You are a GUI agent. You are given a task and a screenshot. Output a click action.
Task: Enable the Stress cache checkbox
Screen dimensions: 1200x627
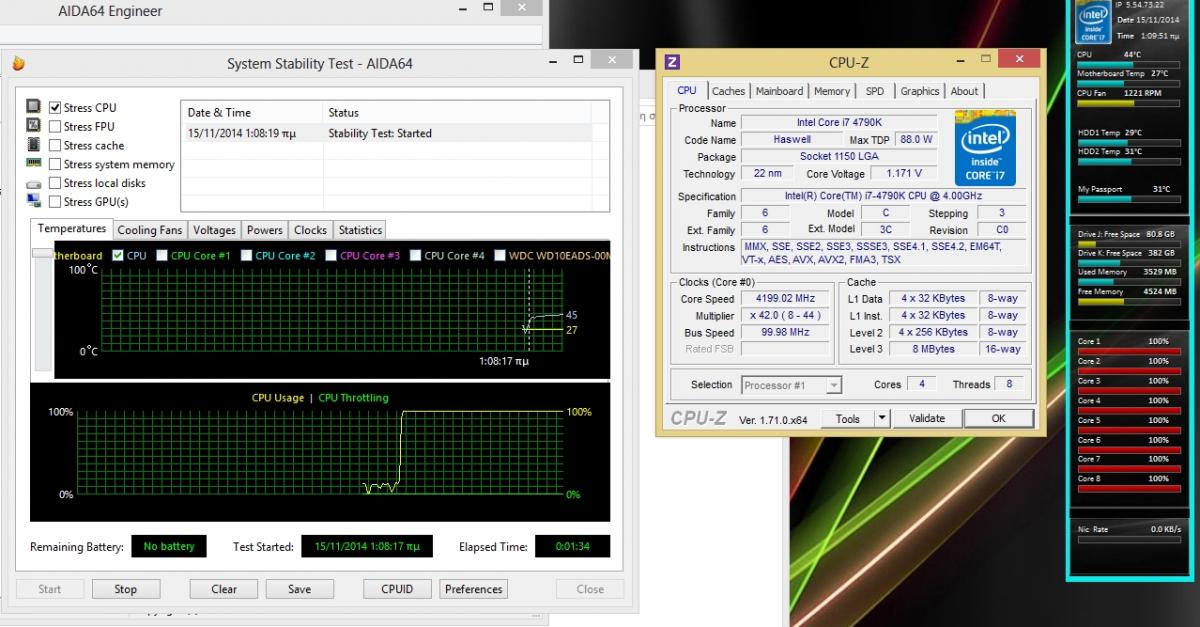pos(55,145)
